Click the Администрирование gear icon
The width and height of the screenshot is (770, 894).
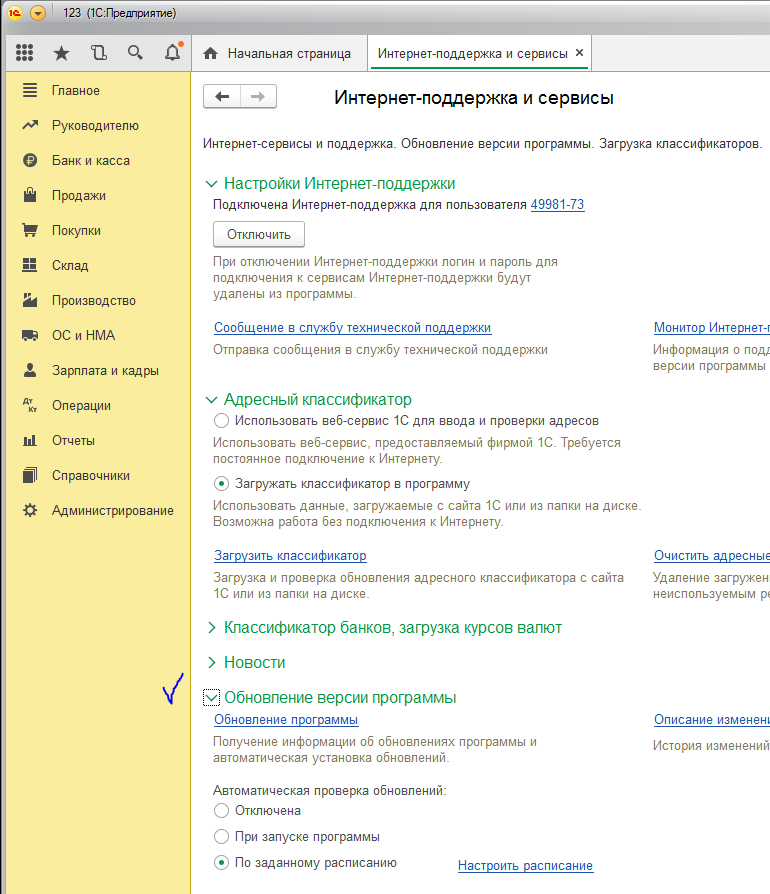point(30,510)
